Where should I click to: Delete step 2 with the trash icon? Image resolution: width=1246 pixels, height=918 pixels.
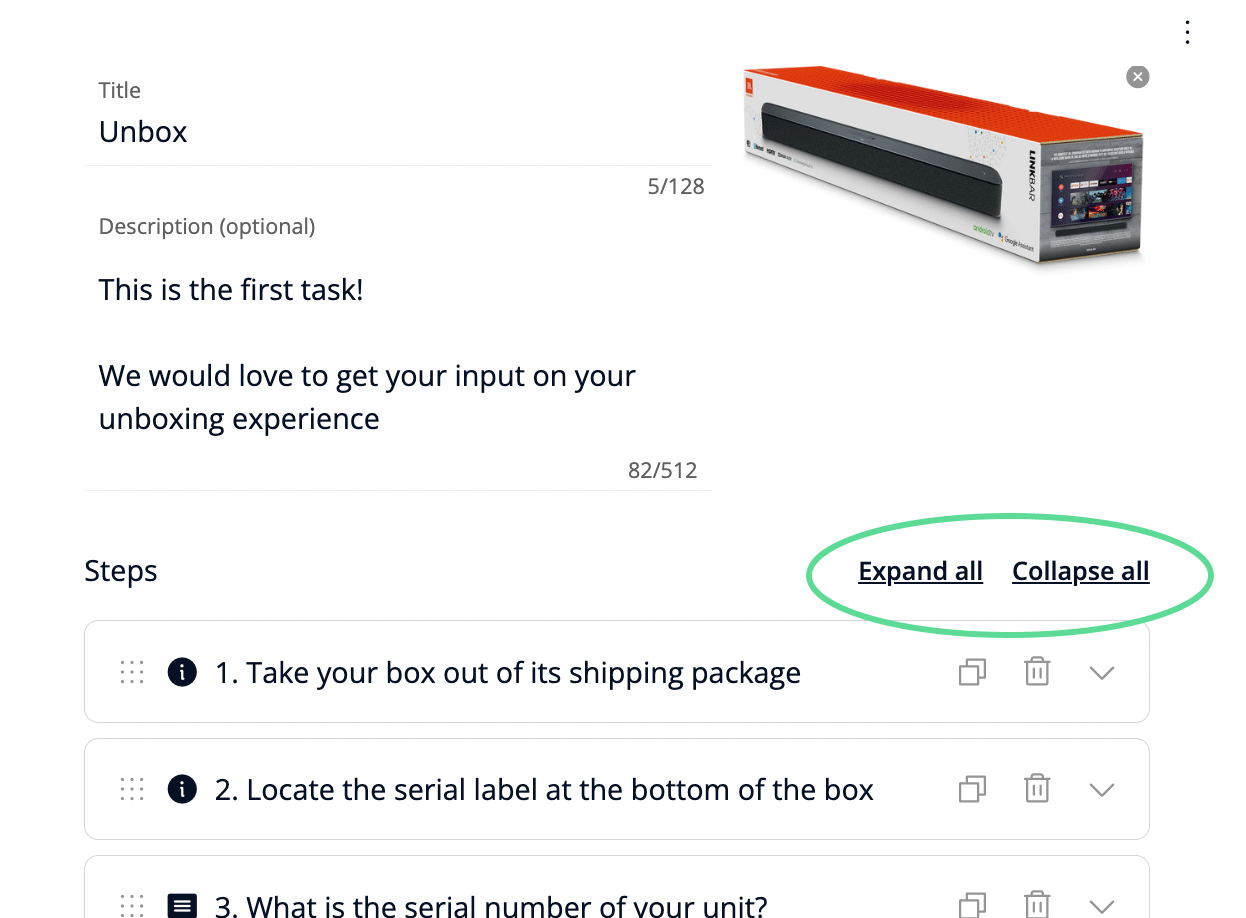pos(1037,788)
